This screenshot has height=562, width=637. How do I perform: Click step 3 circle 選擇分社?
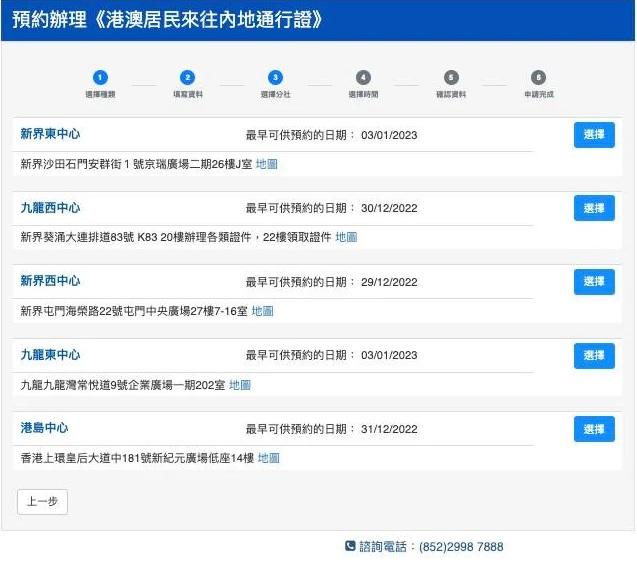(275, 77)
